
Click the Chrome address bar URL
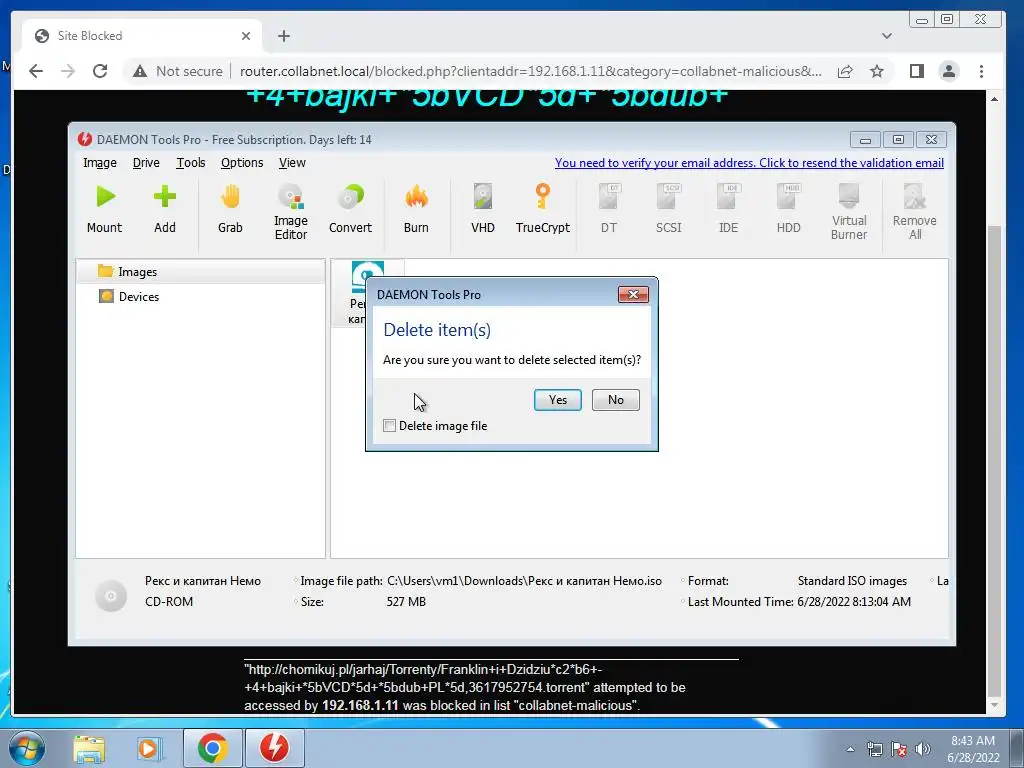pos(530,71)
